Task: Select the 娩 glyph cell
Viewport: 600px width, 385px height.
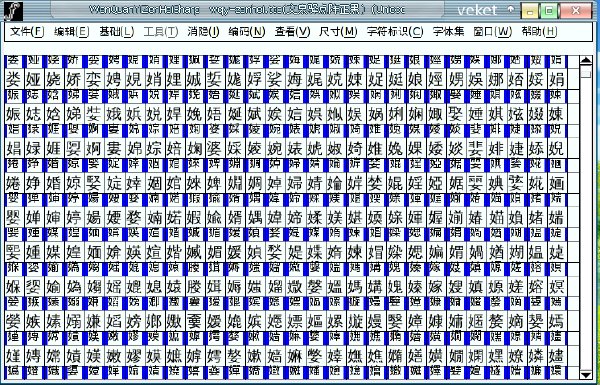Action: (194, 114)
